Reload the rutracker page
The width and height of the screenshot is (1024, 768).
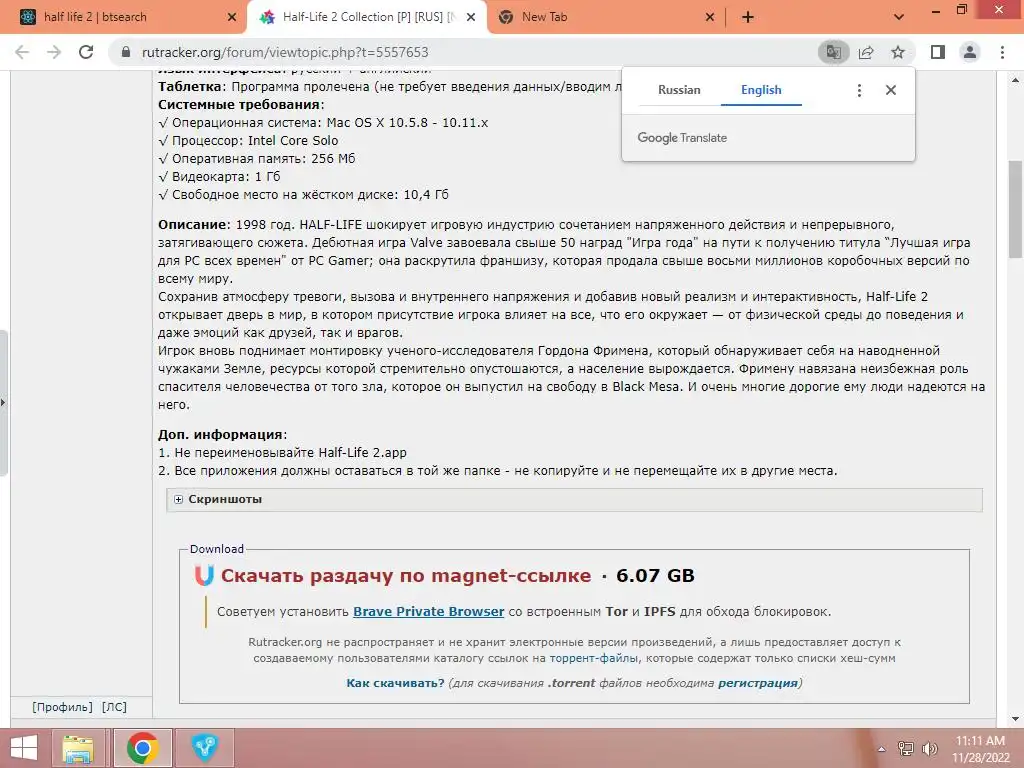coord(86,52)
